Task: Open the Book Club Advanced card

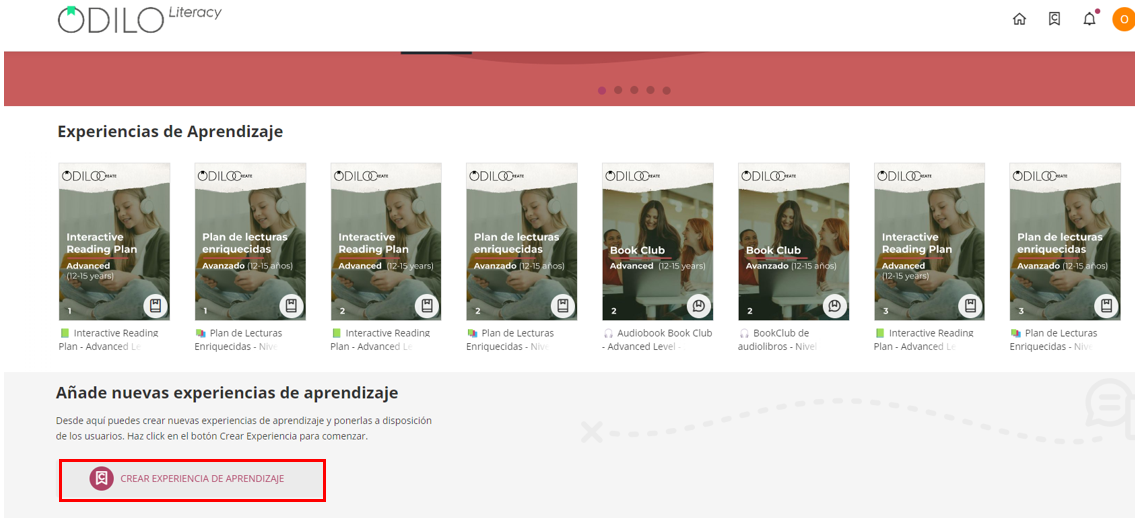Action: pyautogui.click(x=658, y=242)
